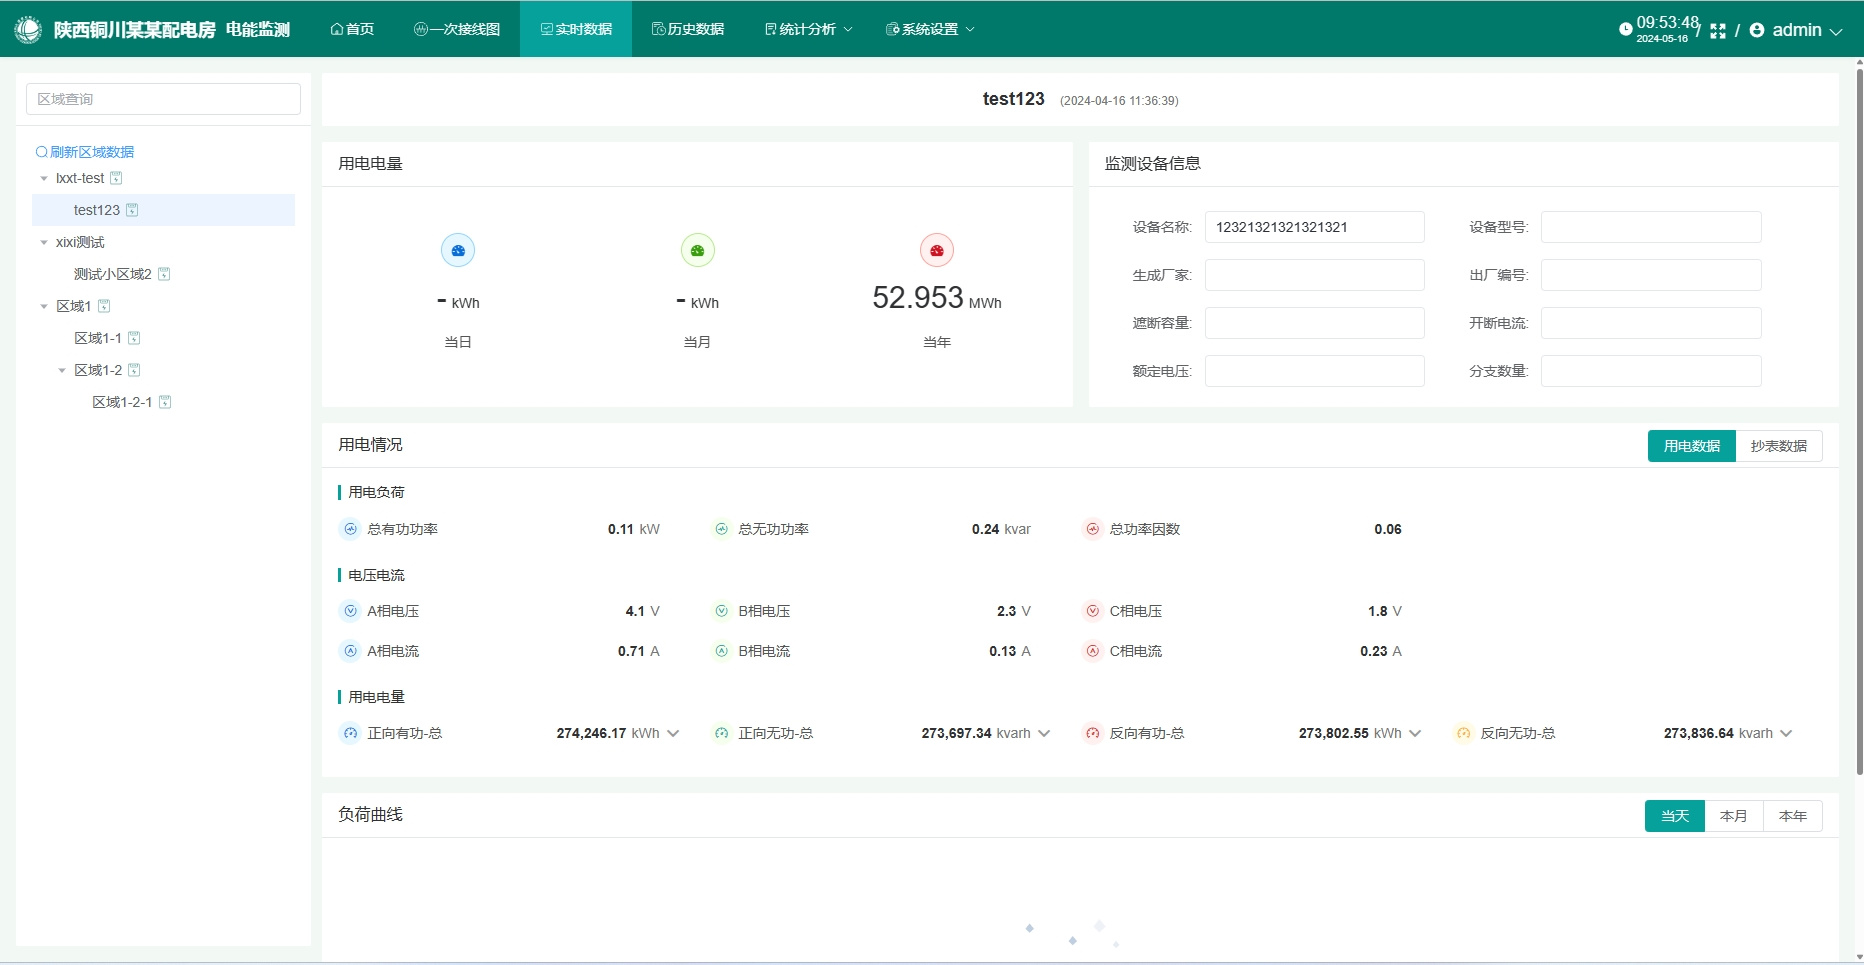
Task: Click the 区域查询 search field
Action: [163, 99]
